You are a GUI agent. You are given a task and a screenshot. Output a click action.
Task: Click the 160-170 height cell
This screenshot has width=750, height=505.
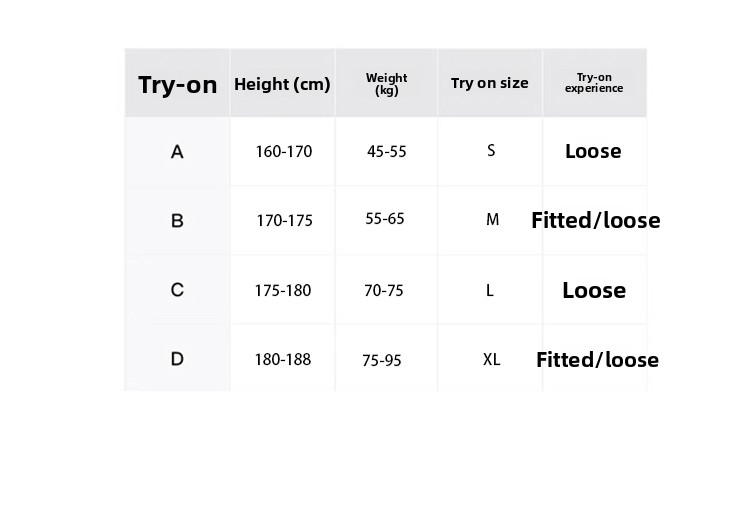point(284,152)
